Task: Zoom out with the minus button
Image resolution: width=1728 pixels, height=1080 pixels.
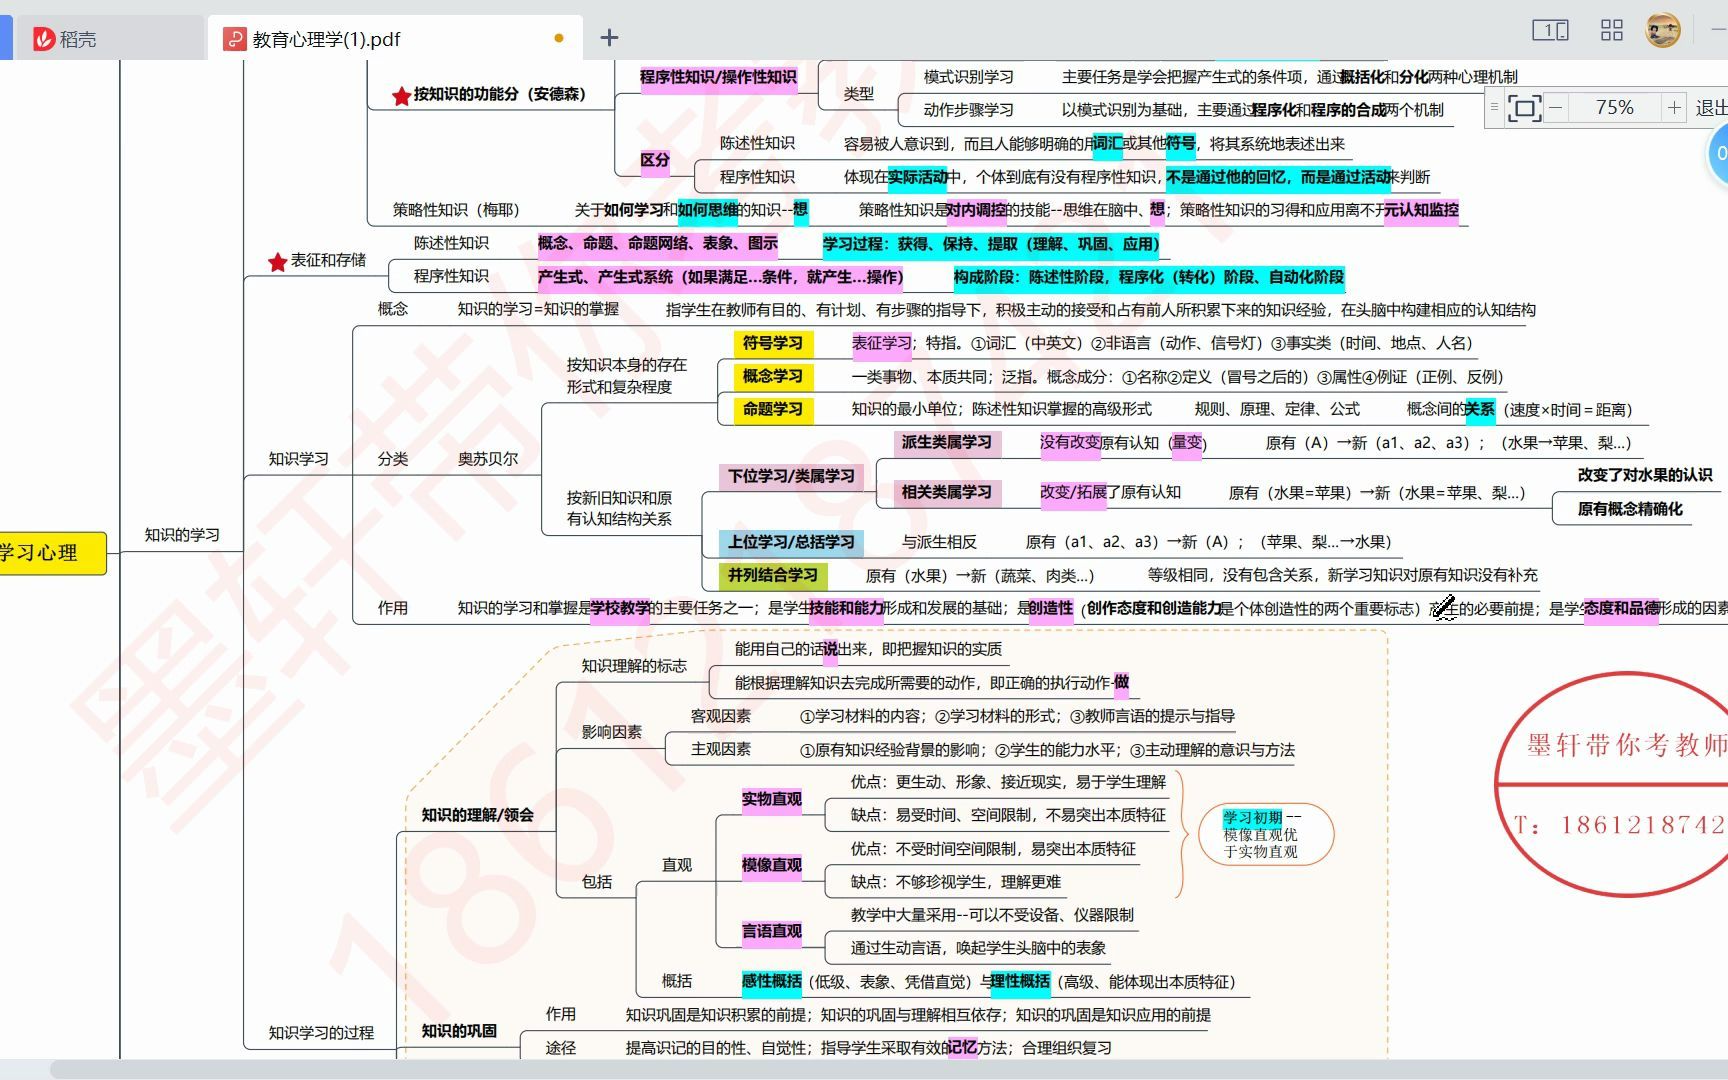Action: tap(1556, 107)
